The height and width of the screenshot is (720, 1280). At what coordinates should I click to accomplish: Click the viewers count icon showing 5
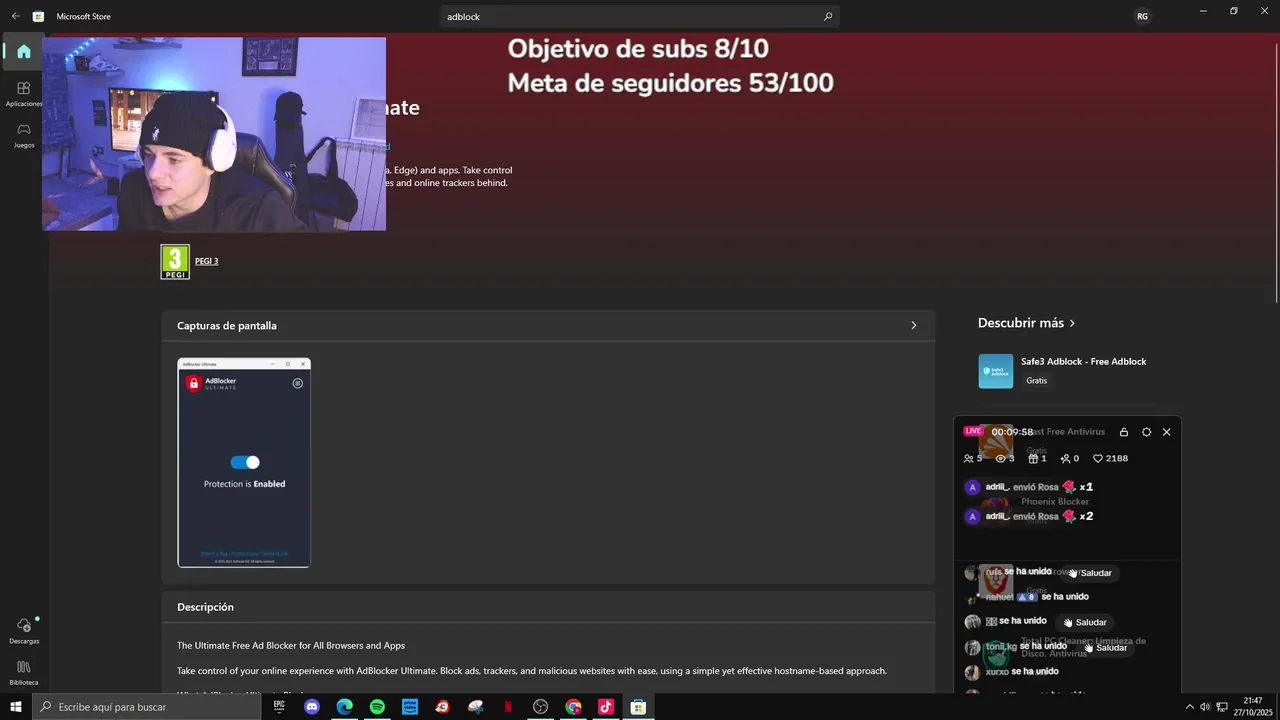(x=973, y=458)
